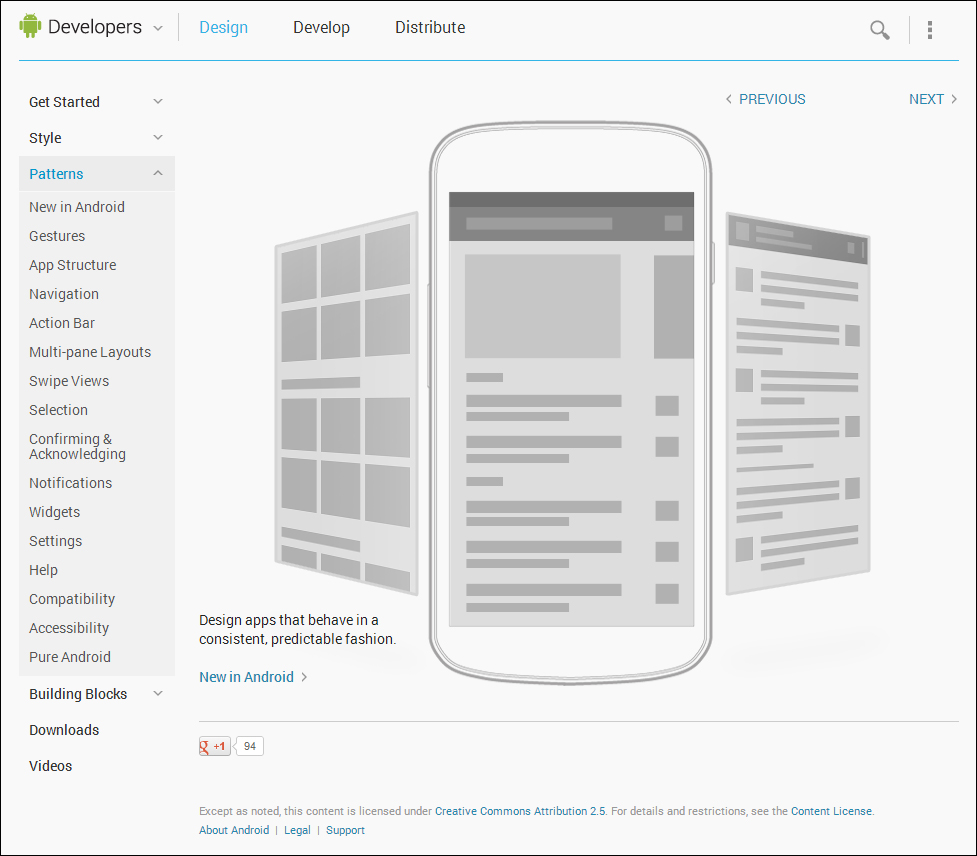Open Navigation sidebar item
Viewport: 977px width, 856px height.
[64, 294]
